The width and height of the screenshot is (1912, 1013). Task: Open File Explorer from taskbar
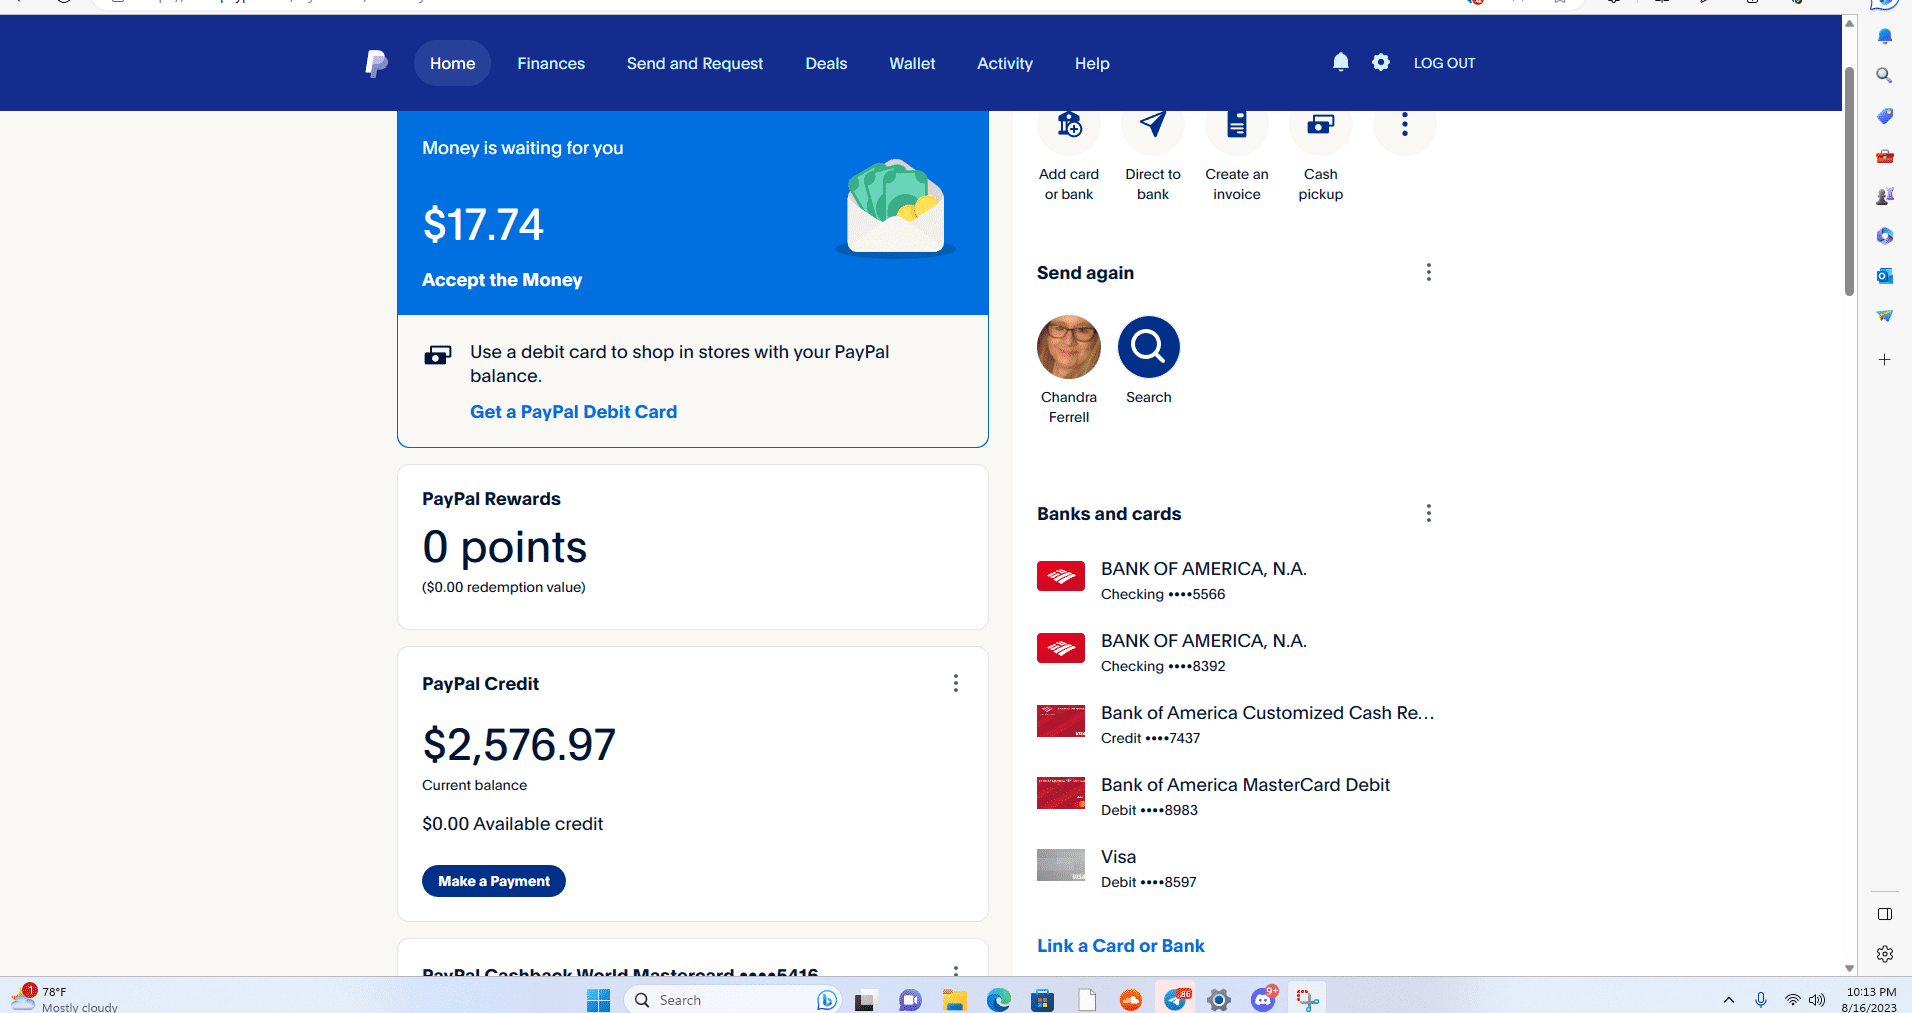pos(954,1000)
